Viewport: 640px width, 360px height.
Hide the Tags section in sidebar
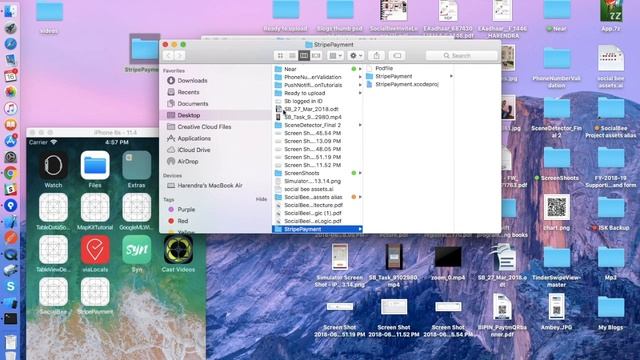(261, 199)
